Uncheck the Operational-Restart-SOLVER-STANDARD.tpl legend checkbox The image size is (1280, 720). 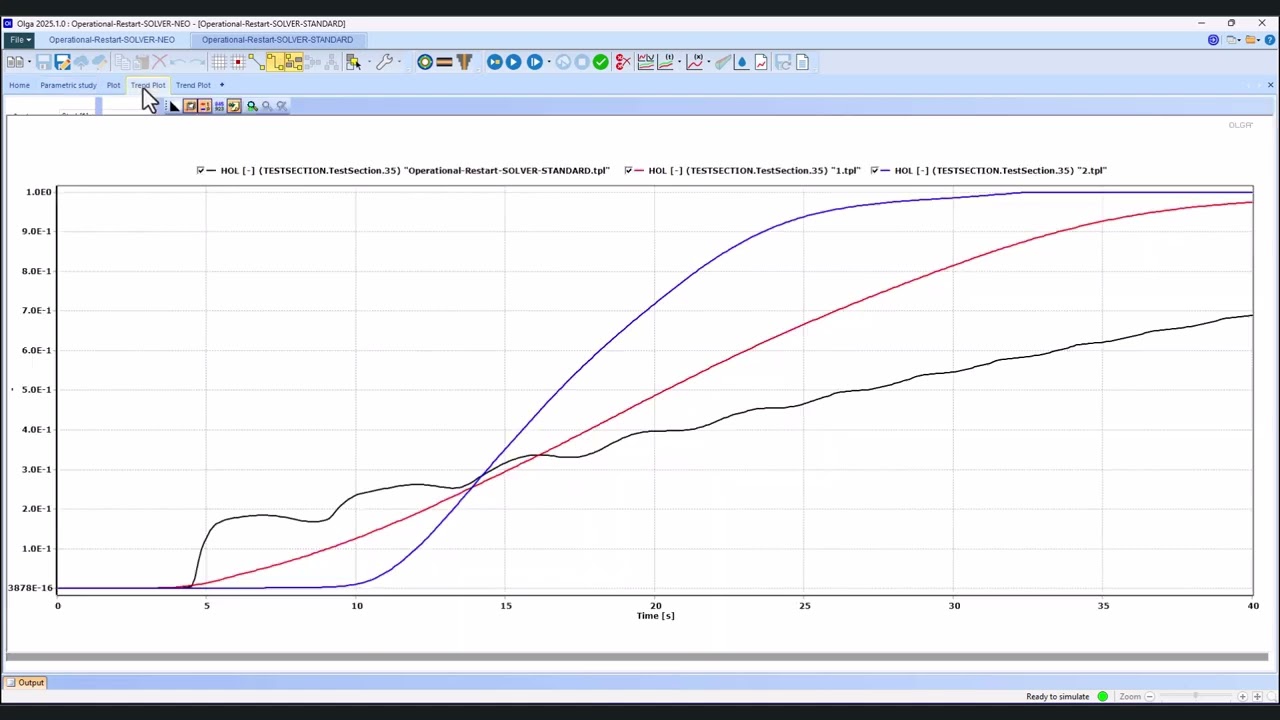point(200,170)
